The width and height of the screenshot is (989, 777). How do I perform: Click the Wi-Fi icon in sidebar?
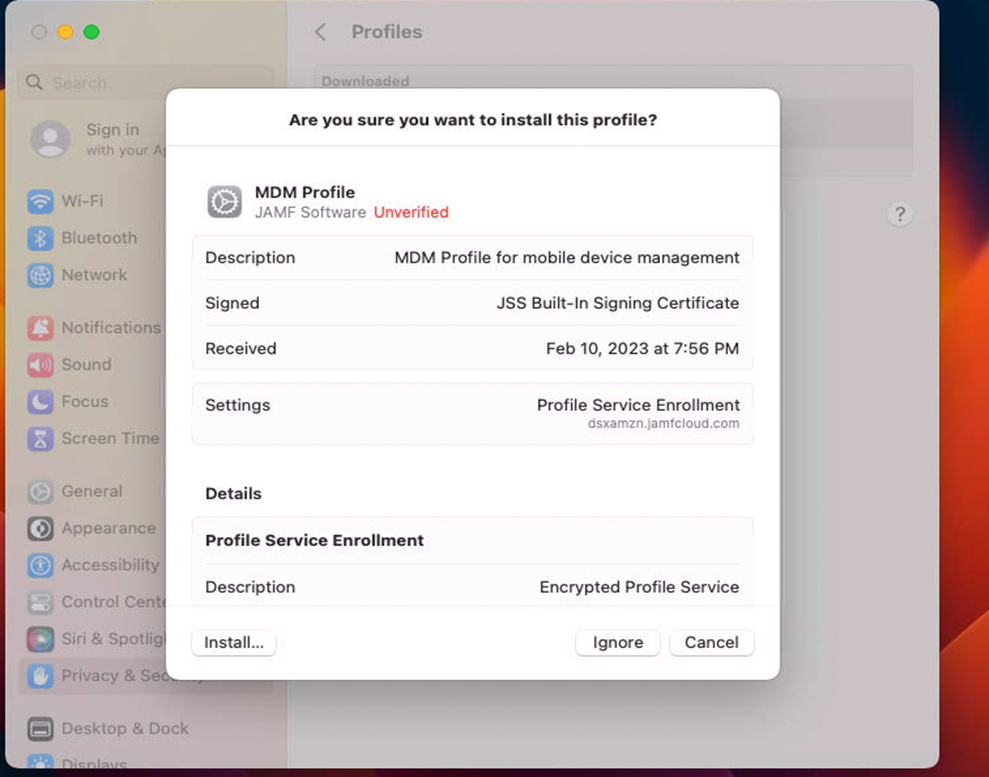40,201
